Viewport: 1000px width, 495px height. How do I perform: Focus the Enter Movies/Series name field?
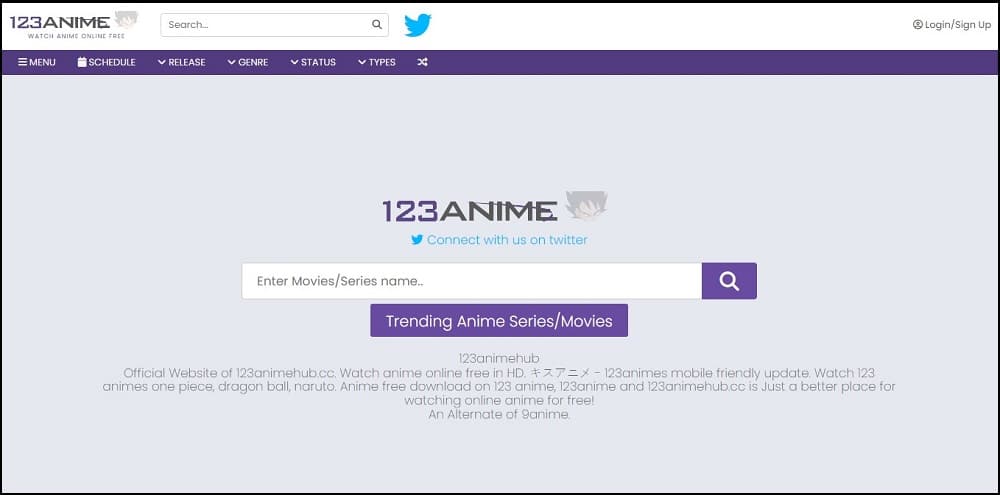point(472,281)
